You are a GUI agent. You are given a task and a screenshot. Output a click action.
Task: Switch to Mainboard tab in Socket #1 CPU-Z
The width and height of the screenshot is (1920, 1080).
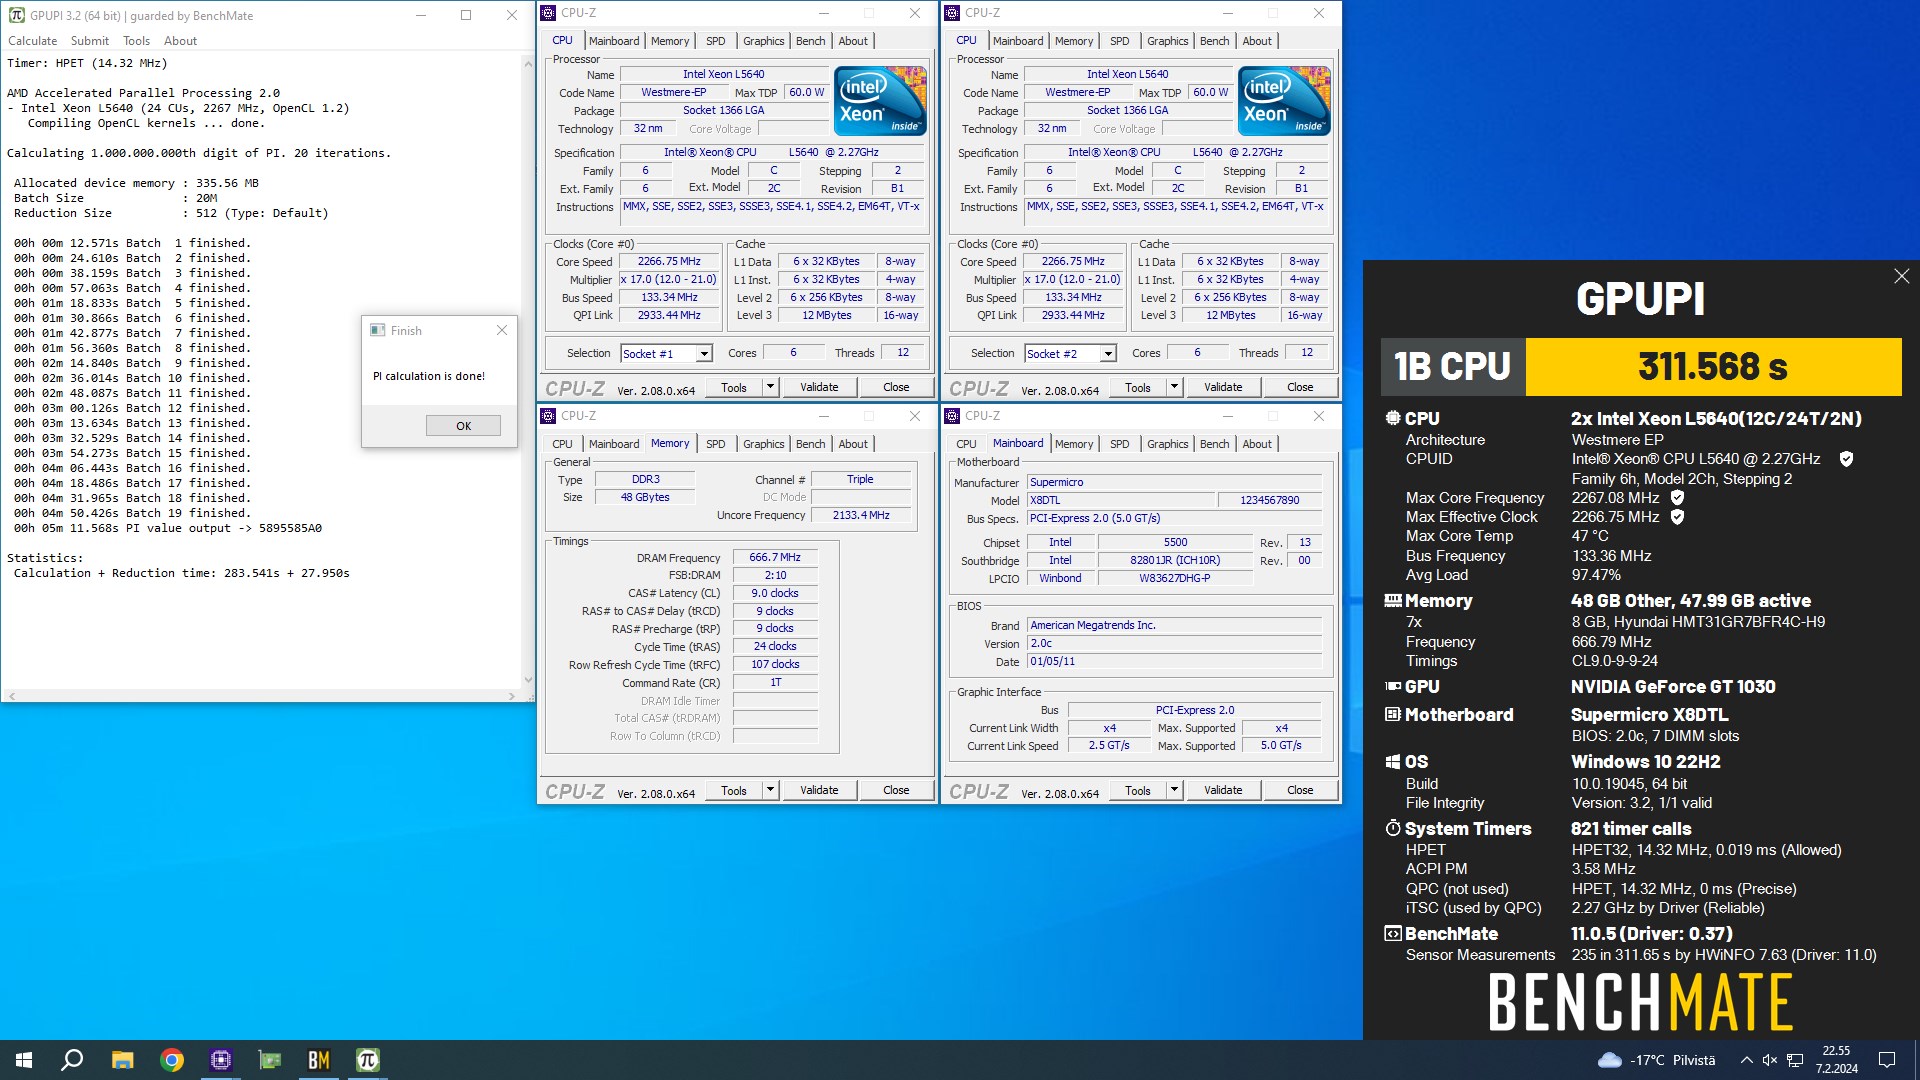pos(614,41)
